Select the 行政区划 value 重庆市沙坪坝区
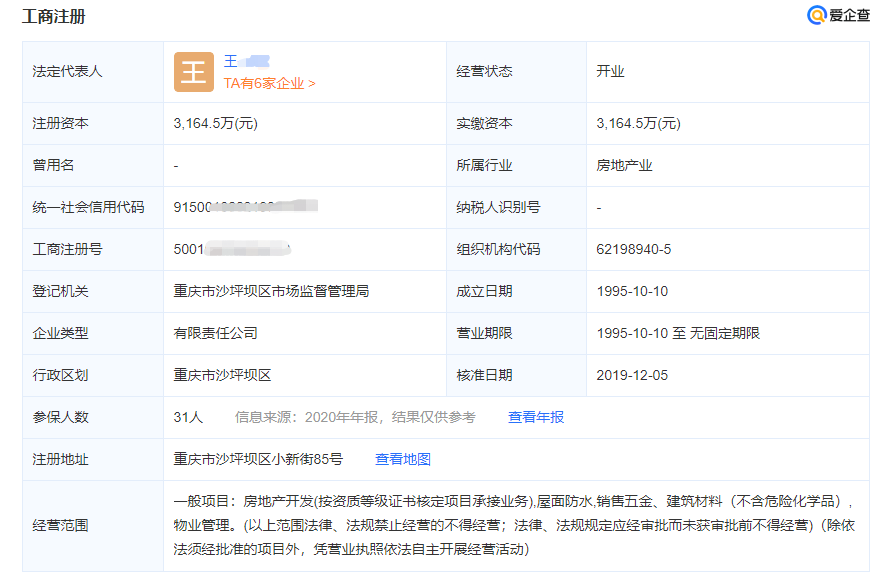879x582 pixels. pos(222,375)
